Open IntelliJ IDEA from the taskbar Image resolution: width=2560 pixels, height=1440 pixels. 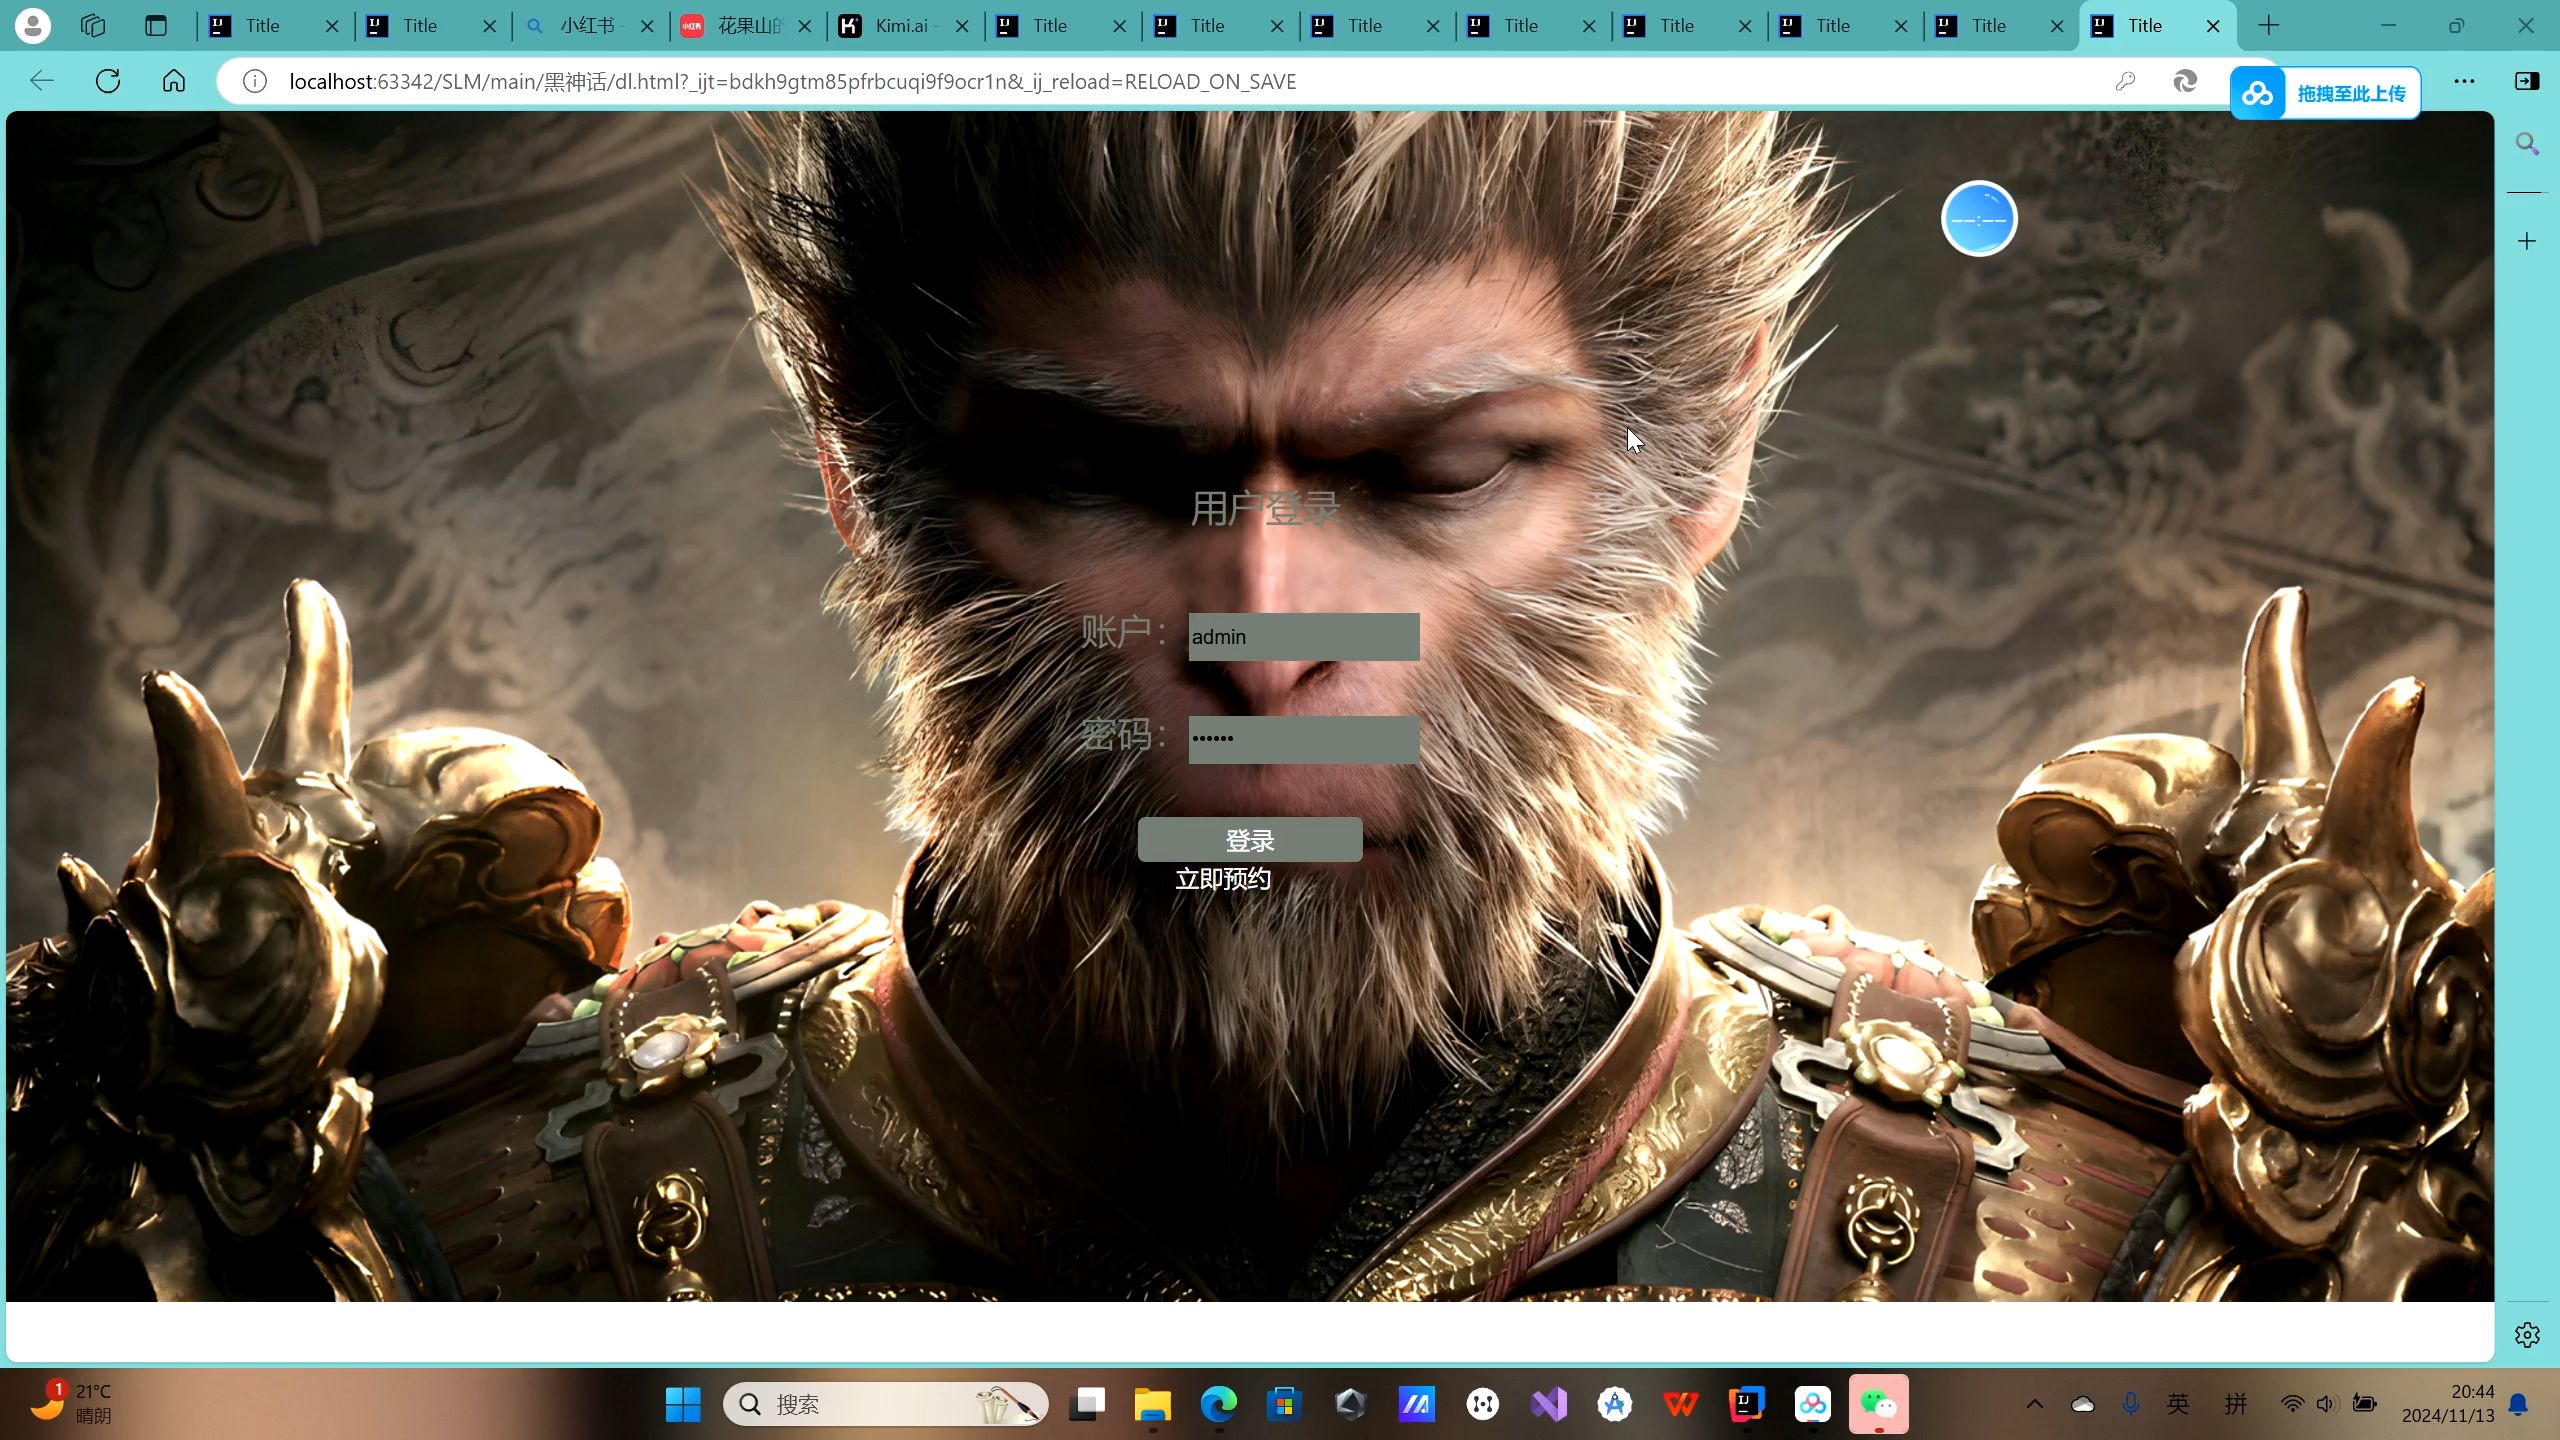coord(1747,1404)
